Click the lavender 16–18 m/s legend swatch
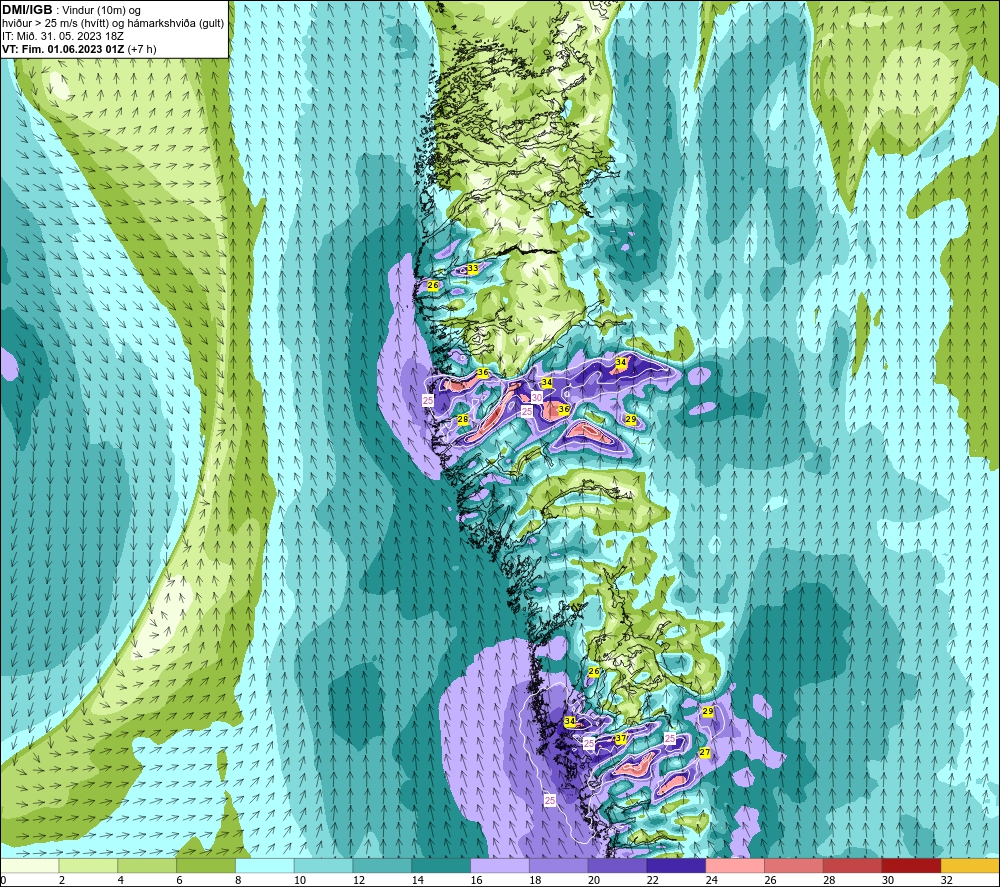 tap(500, 866)
